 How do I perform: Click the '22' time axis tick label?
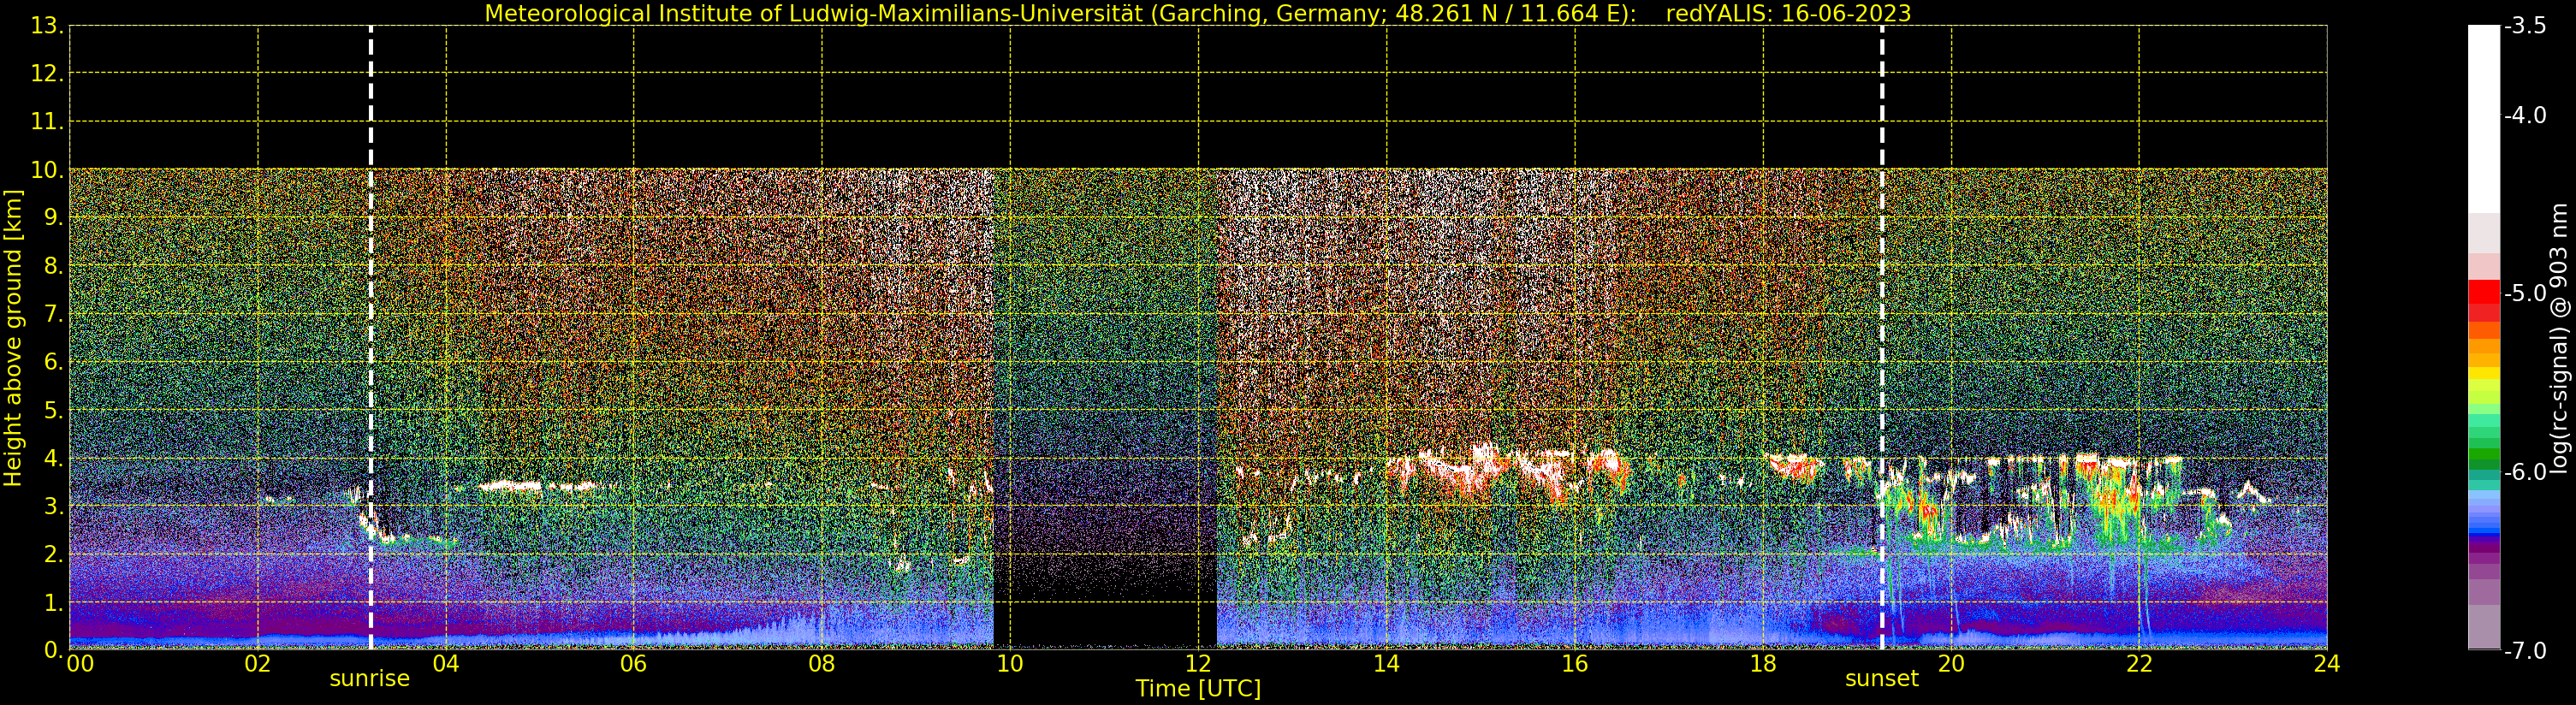(2139, 664)
